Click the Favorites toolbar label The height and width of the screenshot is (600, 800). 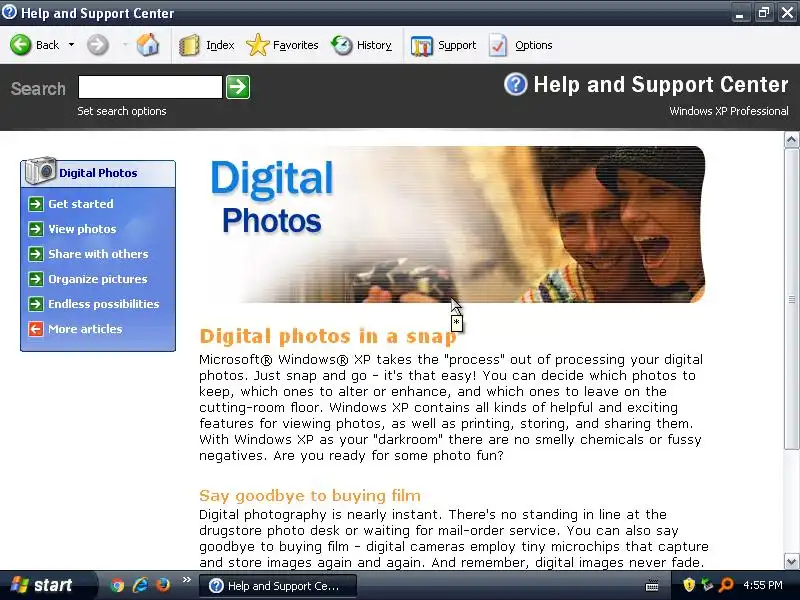point(295,45)
